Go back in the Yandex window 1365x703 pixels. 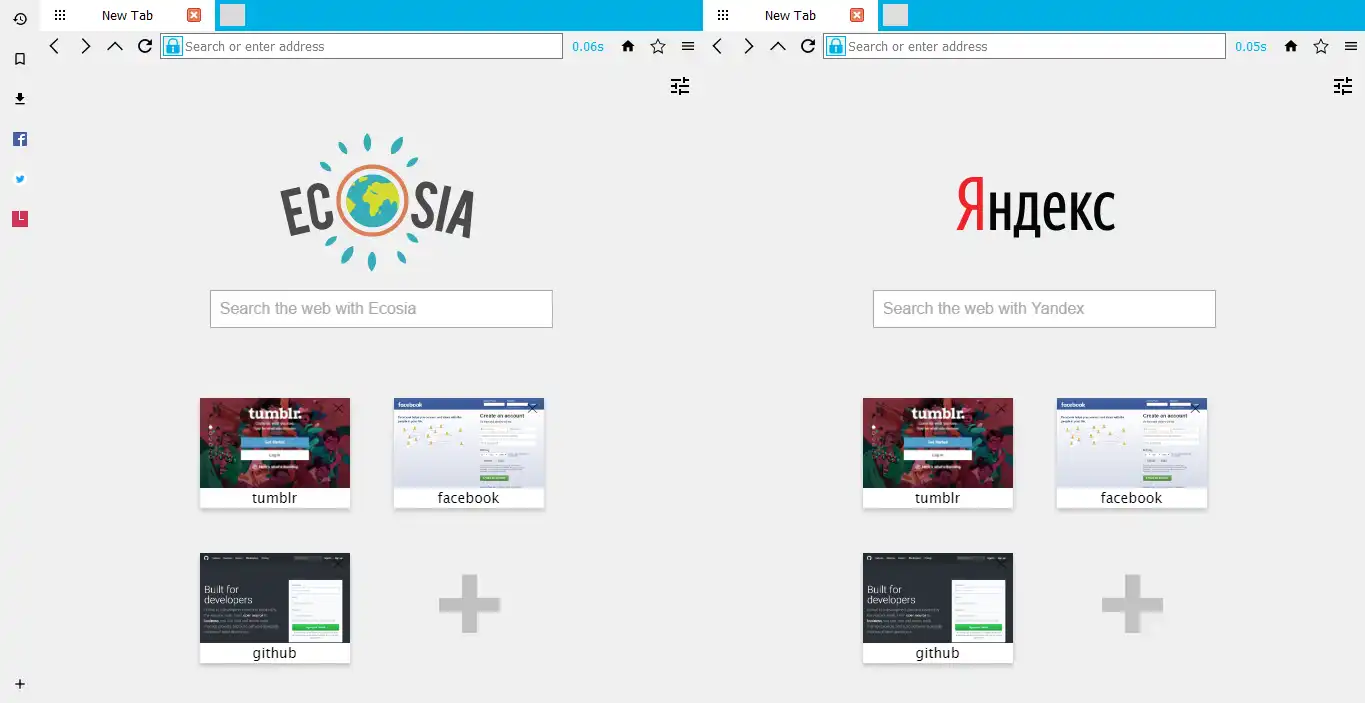718,46
